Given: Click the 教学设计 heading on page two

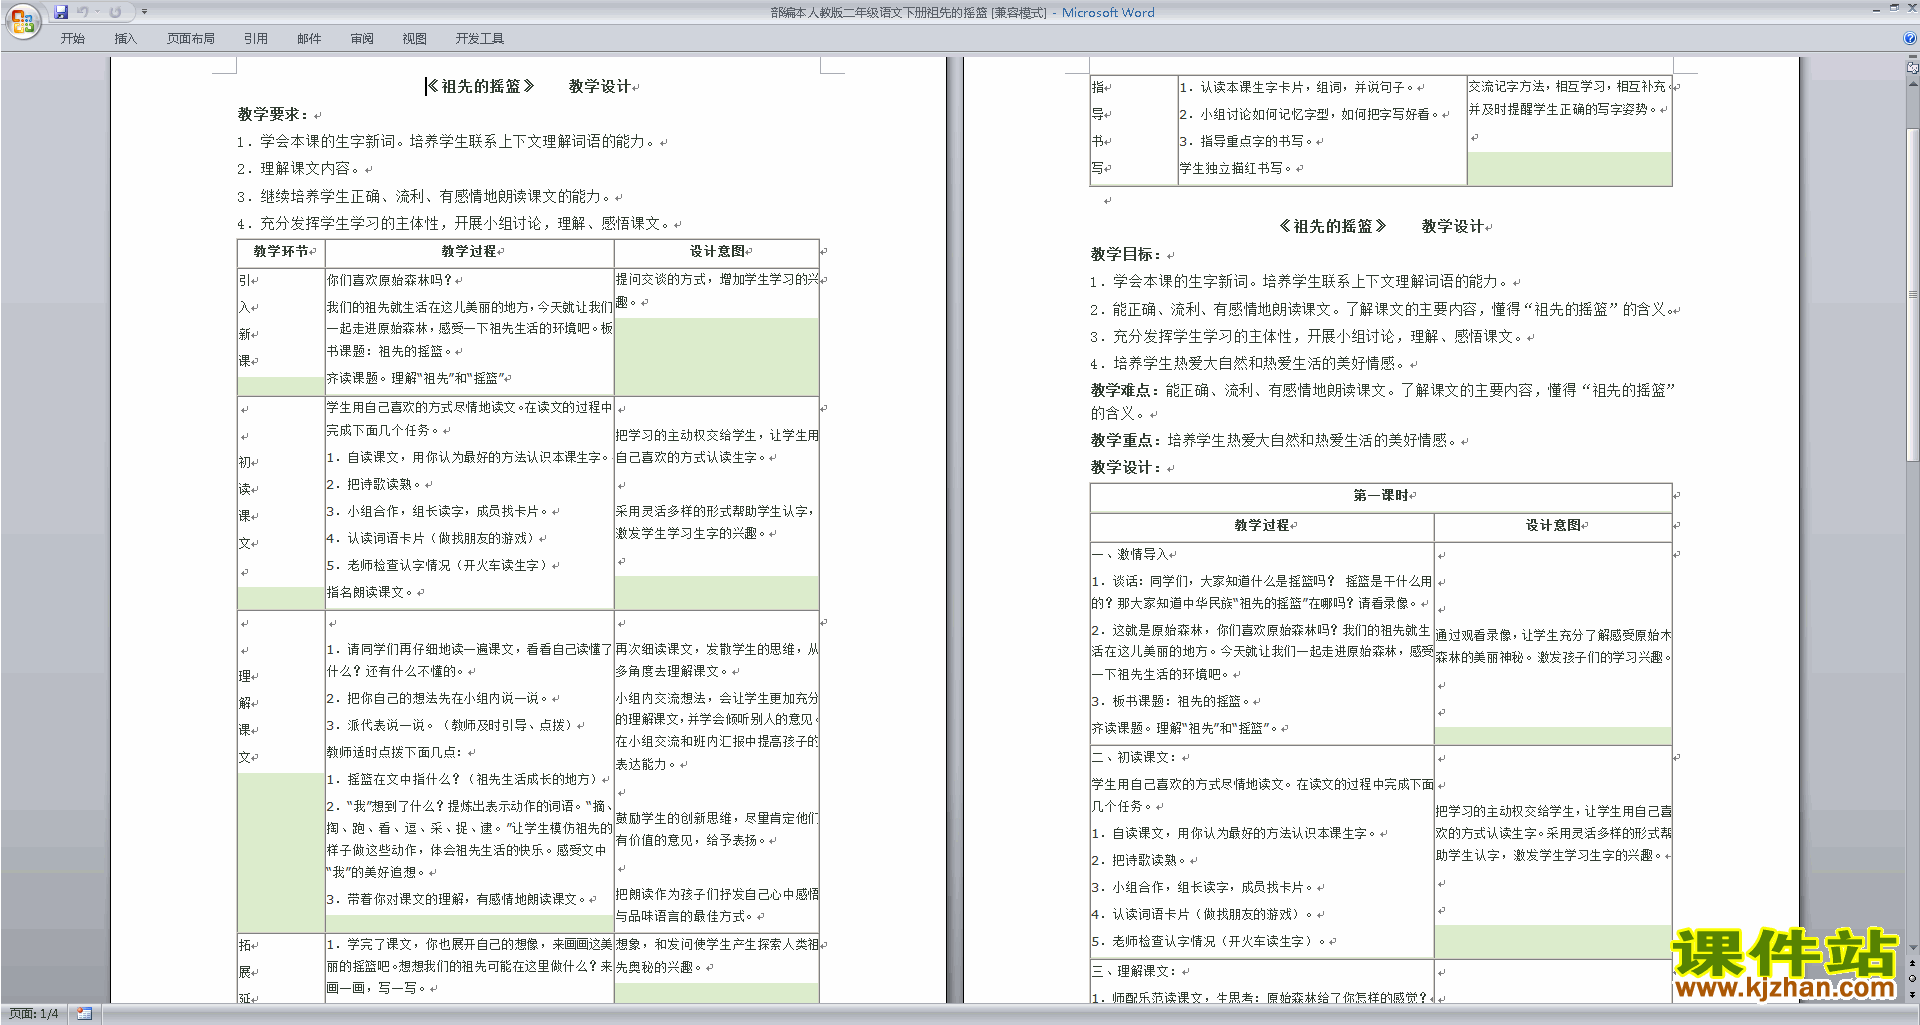Looking at the screenshot, I should 1126,468.
